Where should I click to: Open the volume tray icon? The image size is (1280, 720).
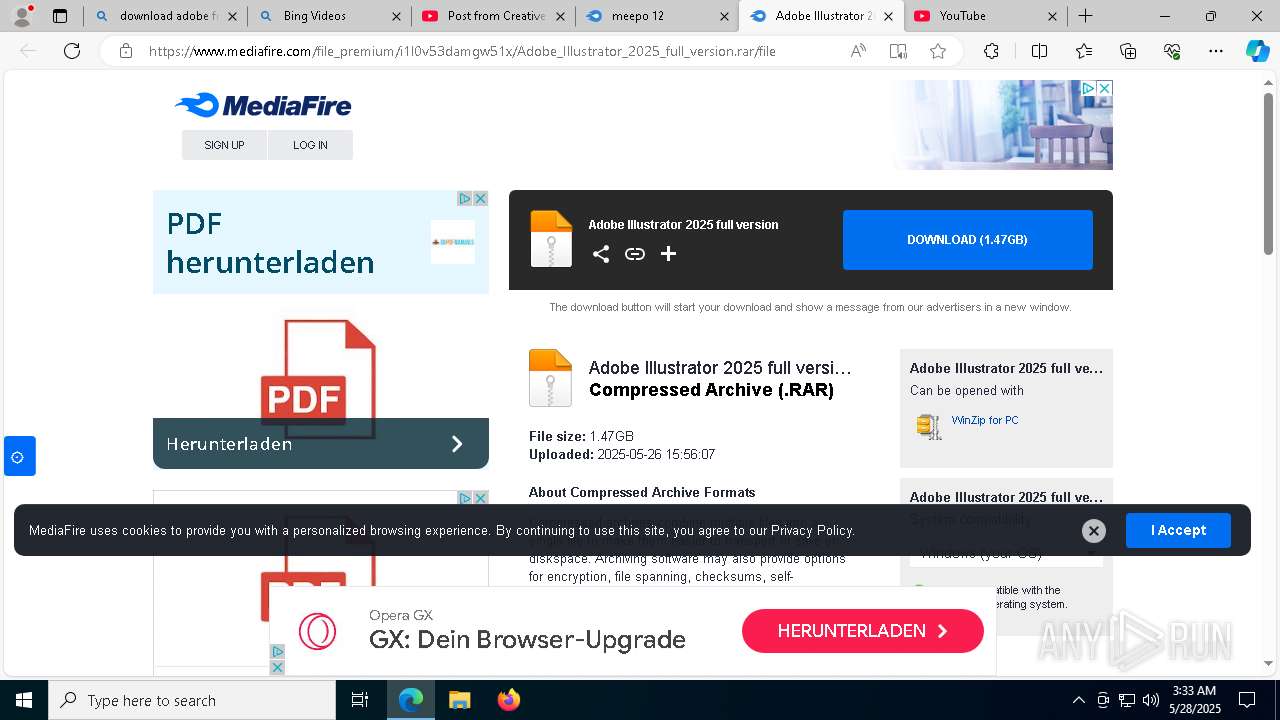[x=1151, y=700]
